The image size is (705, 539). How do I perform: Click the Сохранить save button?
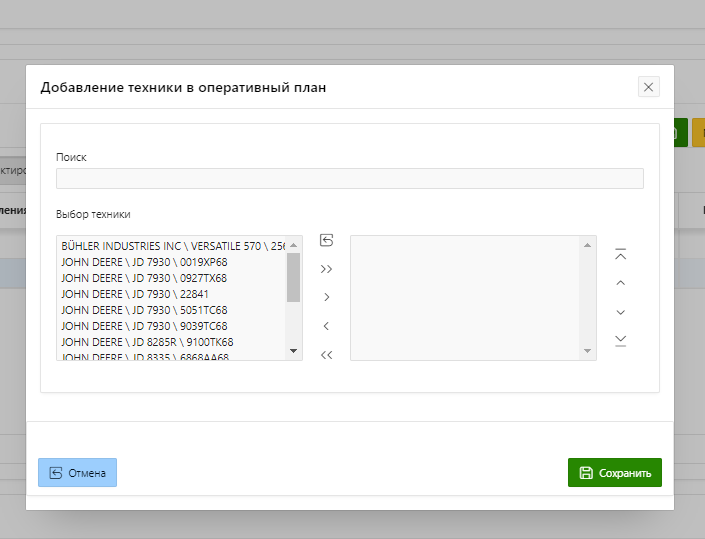[x=614, y=473]
